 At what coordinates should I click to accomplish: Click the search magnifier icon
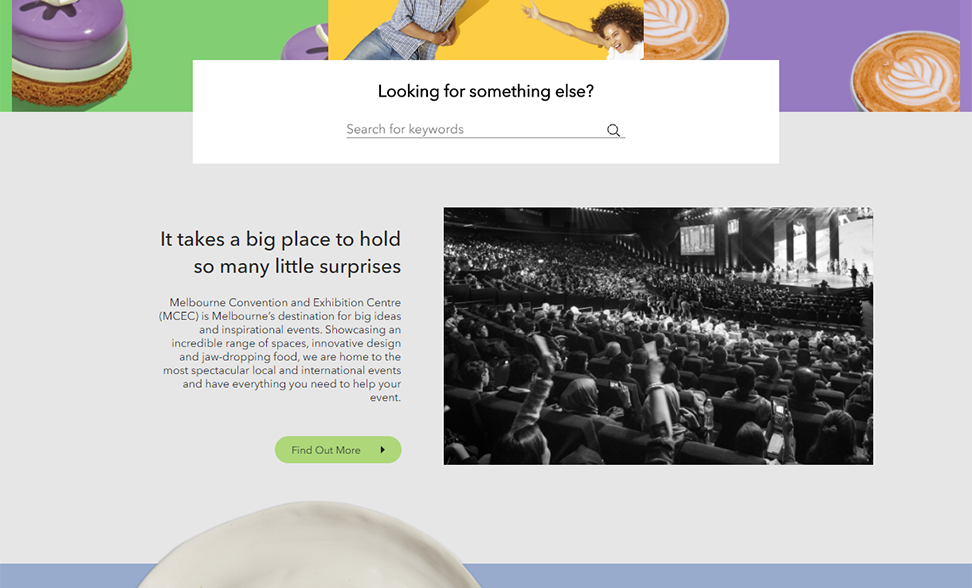(x=613, y=130)
